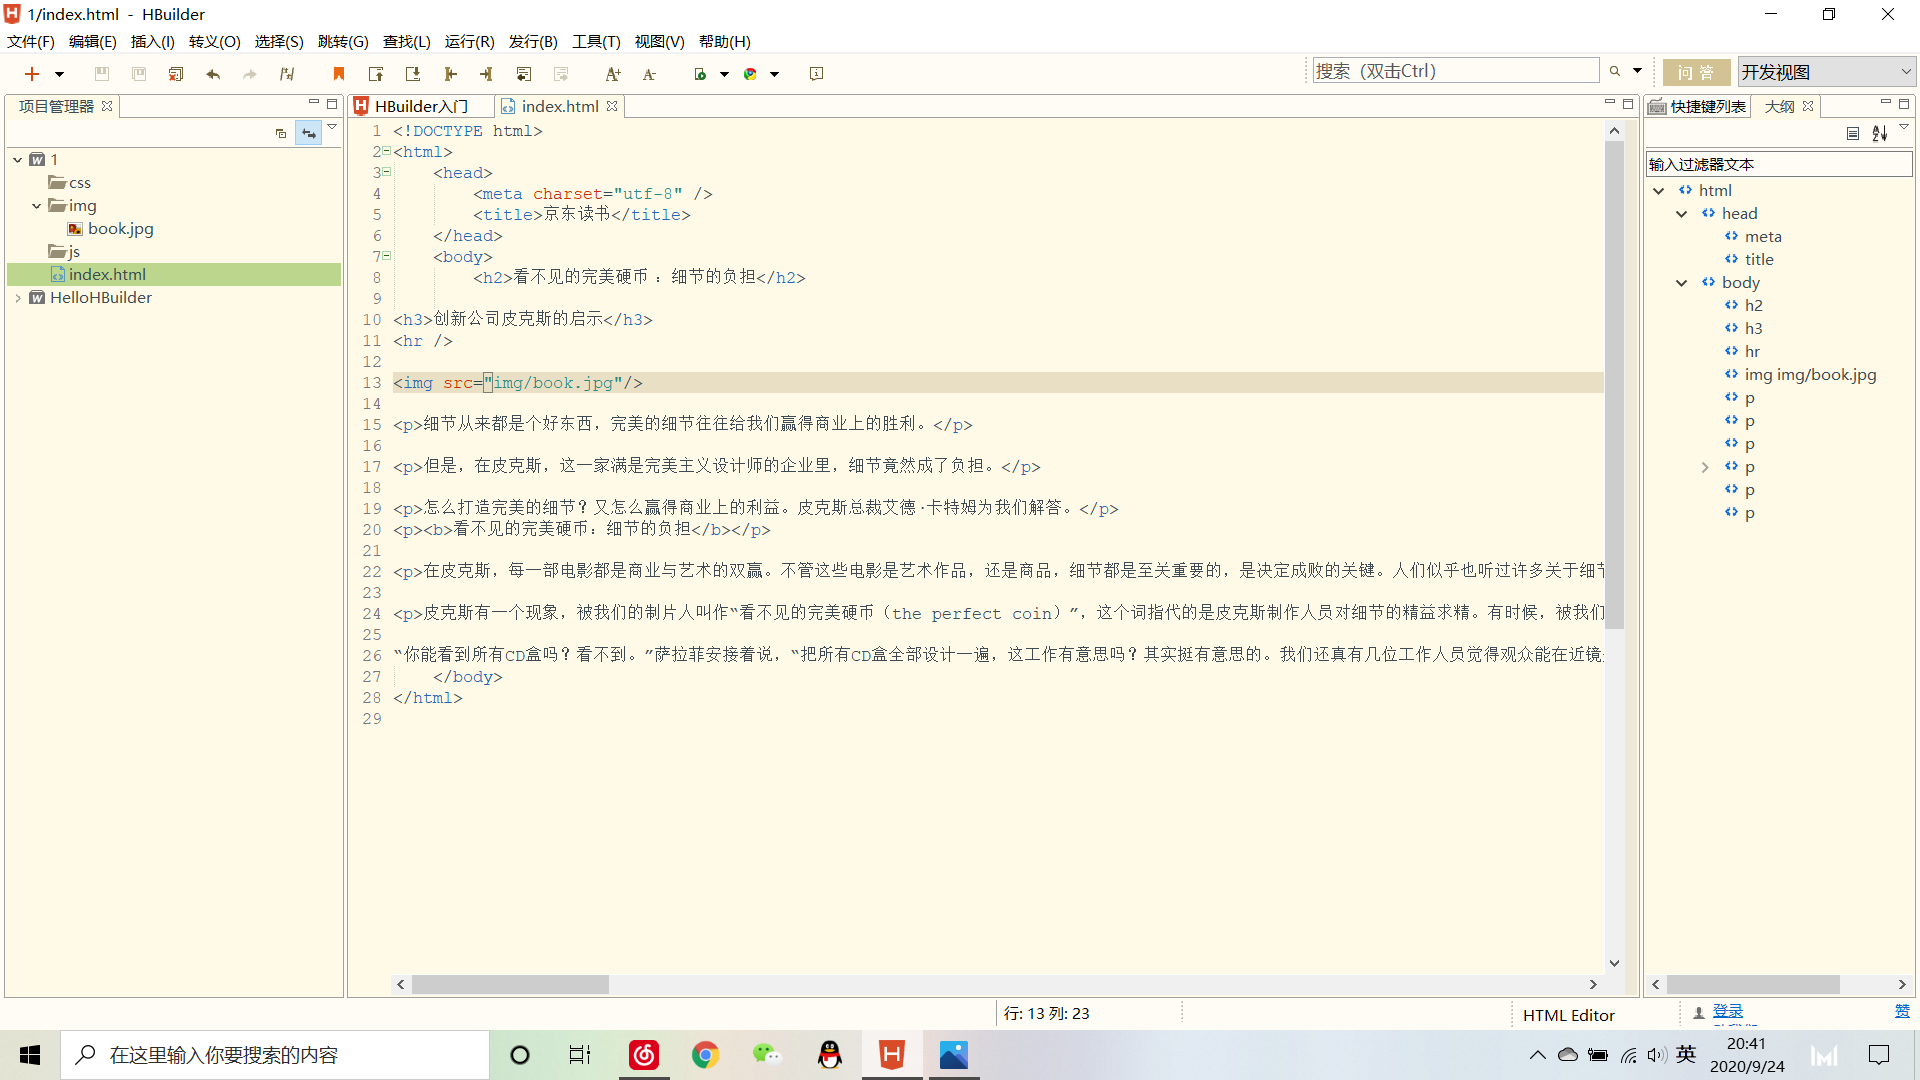Open the 插入(I) menu
Screen dimensions: 1920x1080
[x=153, y=41]
